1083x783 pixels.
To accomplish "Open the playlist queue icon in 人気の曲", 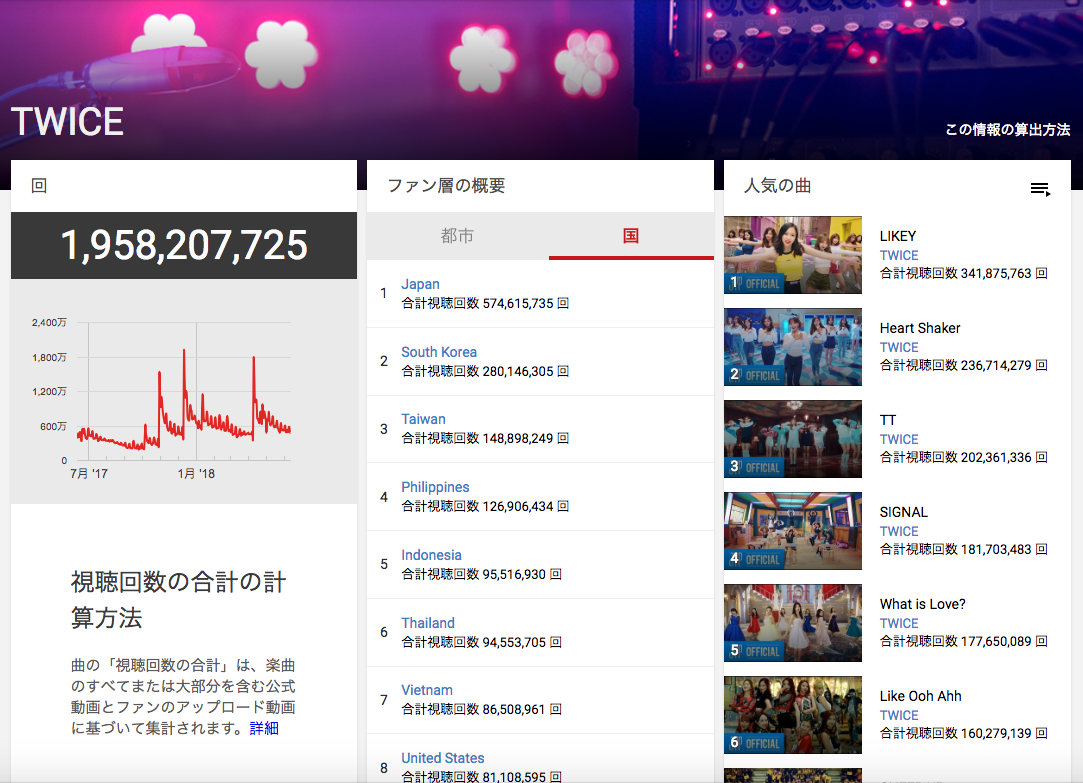I will (x=1040, y=189).
